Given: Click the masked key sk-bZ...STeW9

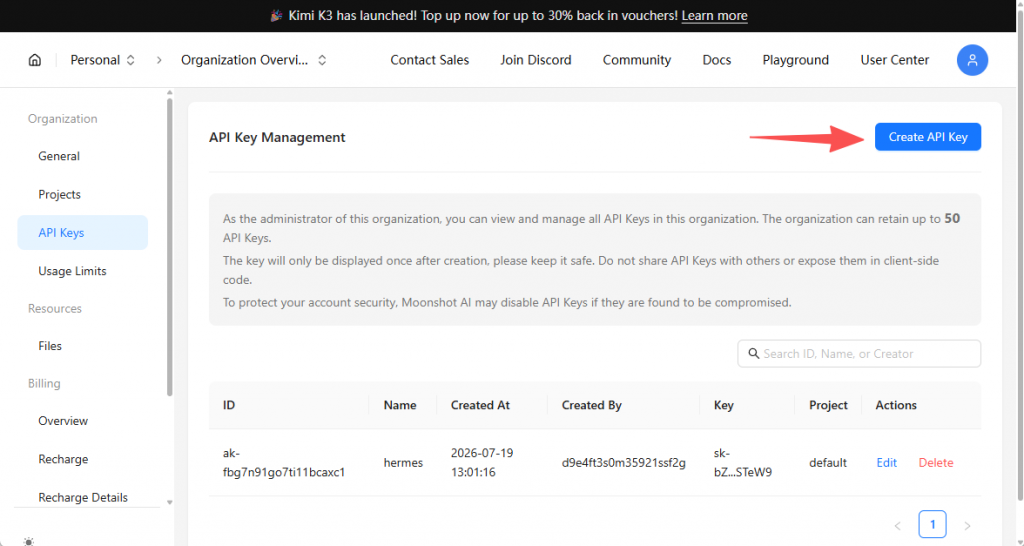Looking at the screenshot, I should click(743, 462).
